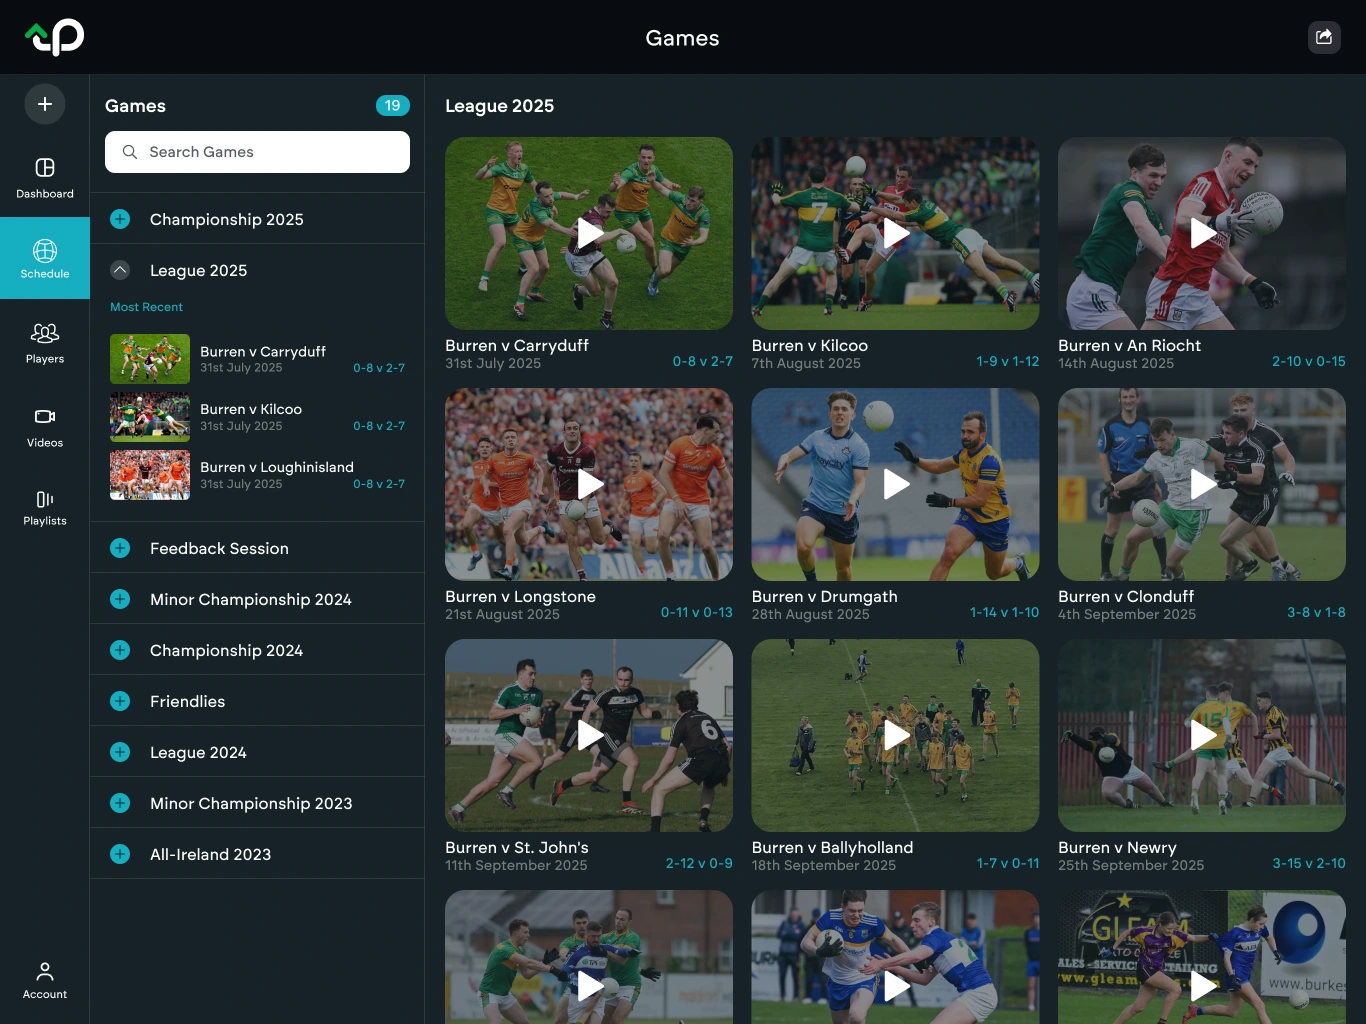The height and width of the screenshot is (1024, 1366).
Task: Play the Burren v An Riocht video
Action: pos(1203,234)
